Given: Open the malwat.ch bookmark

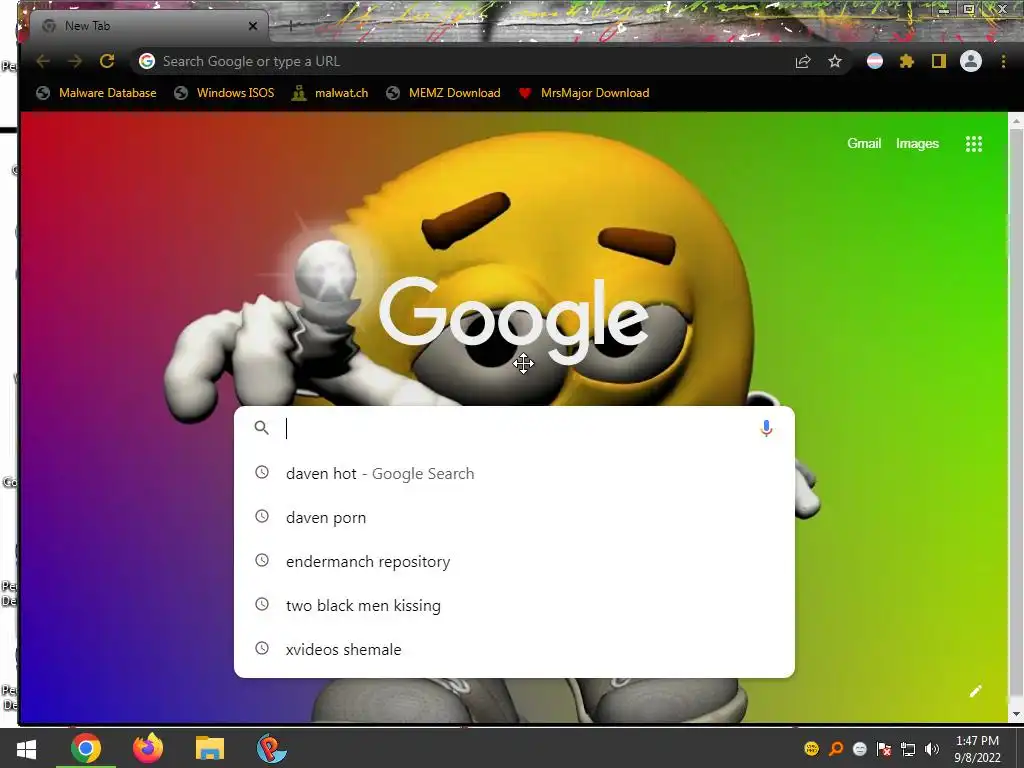Looking at the screenshot, I should click(x=330, y=93).
